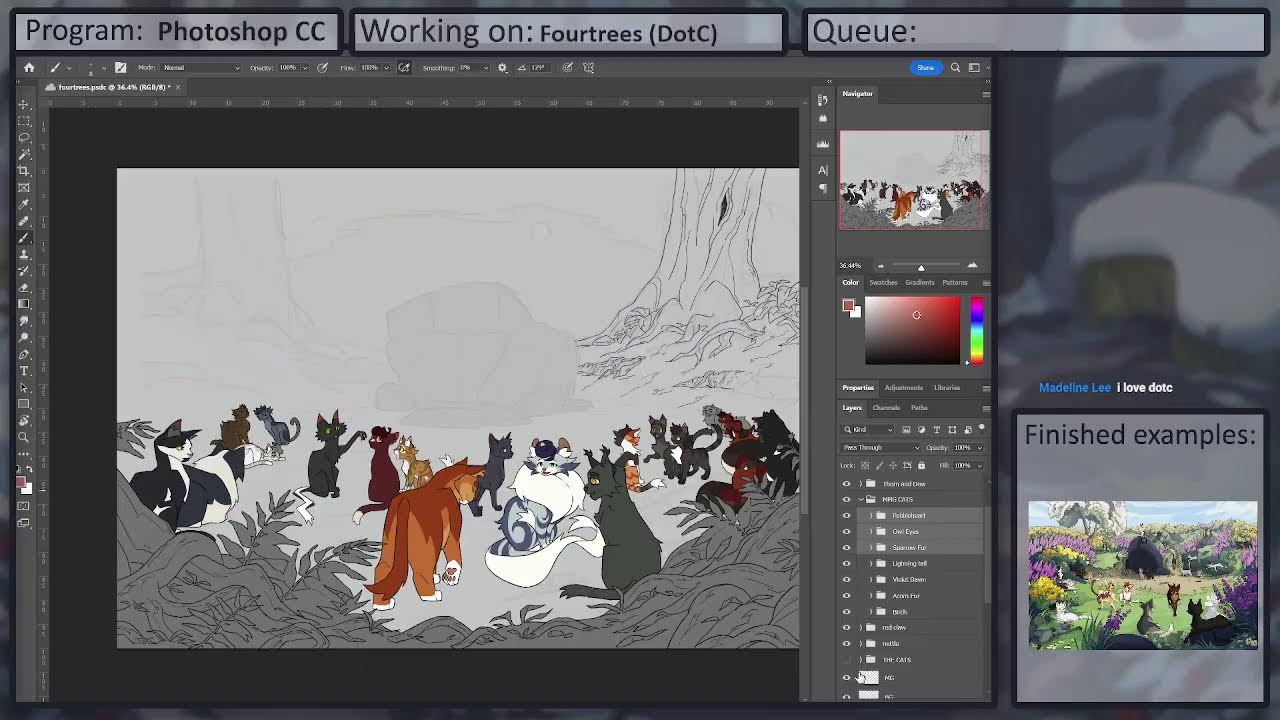Screen dimensions: 1280x720
Task: Collapse the MMG CATS group
Action: [861, 499]
